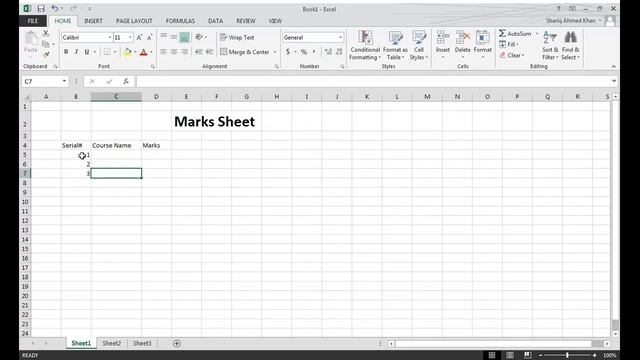
Task: Switch to the DATA tab
Action: [x=216, y=21]
